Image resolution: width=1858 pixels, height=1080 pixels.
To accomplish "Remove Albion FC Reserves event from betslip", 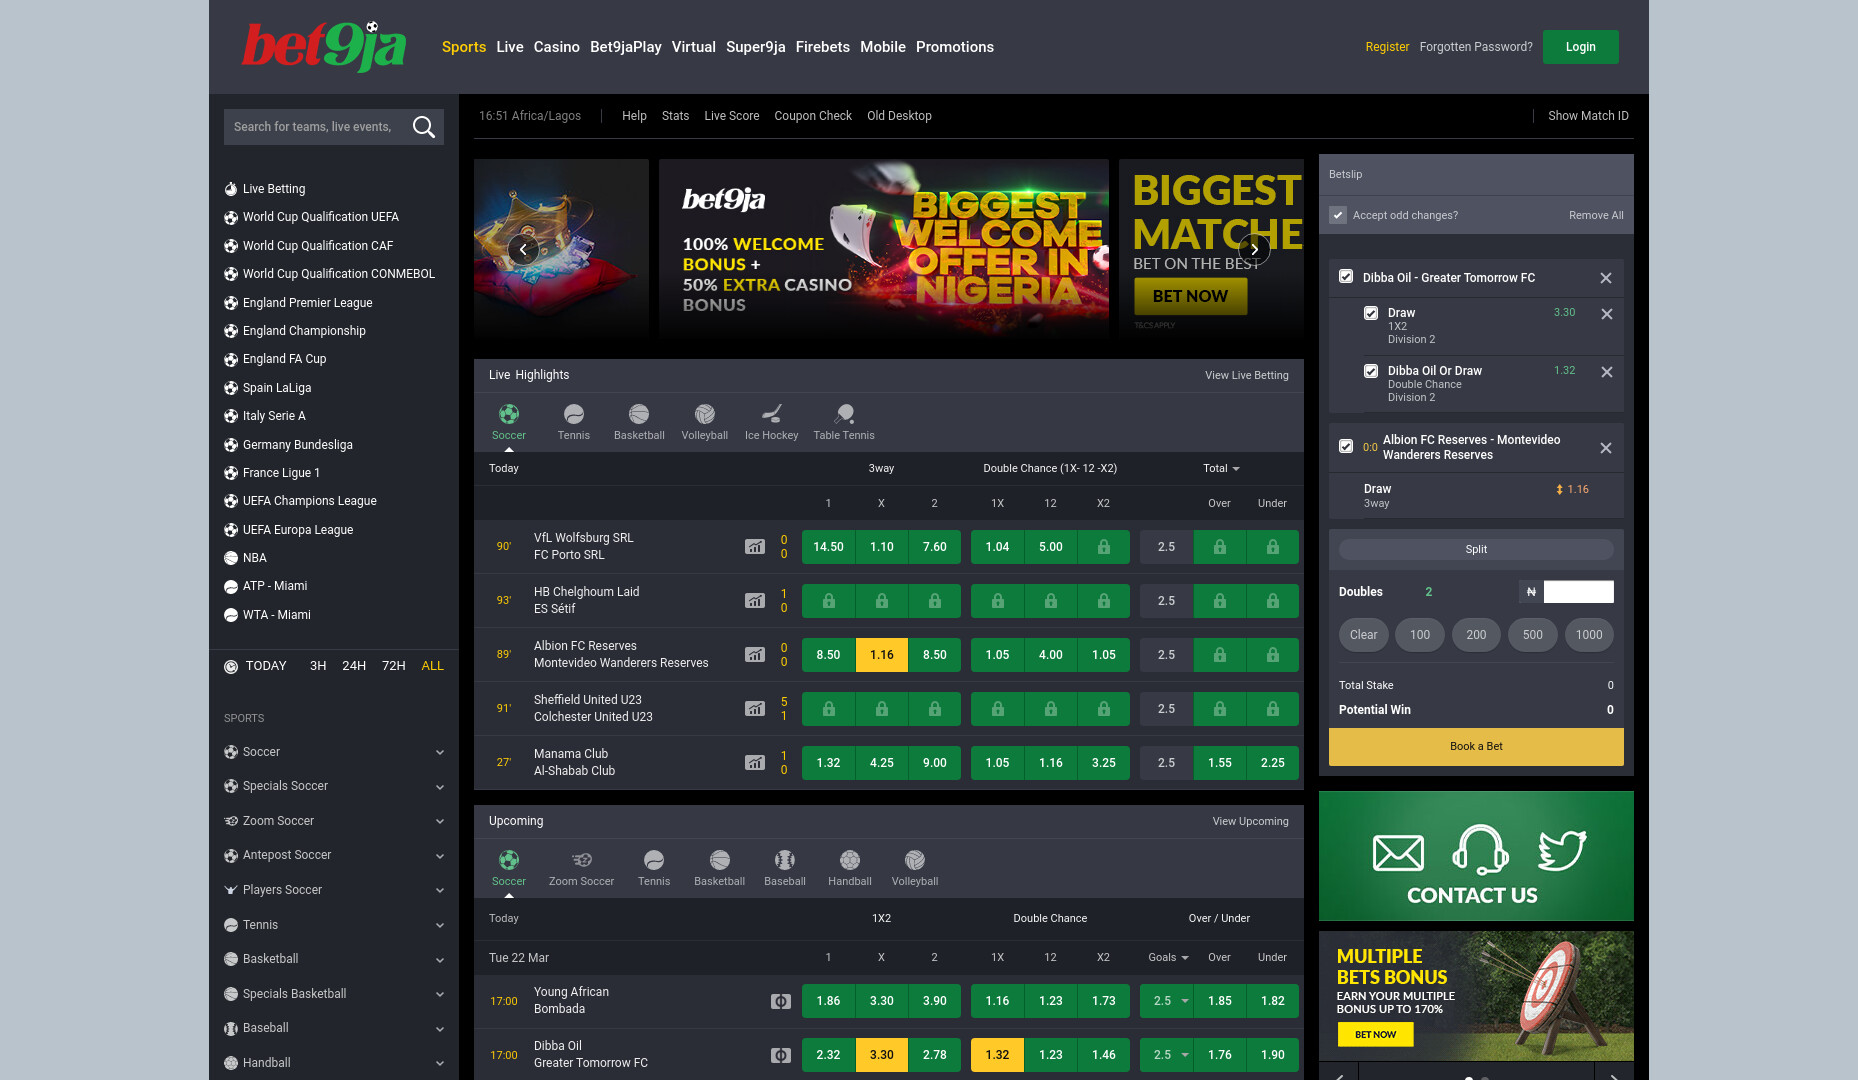I will tap(1606, 448).
